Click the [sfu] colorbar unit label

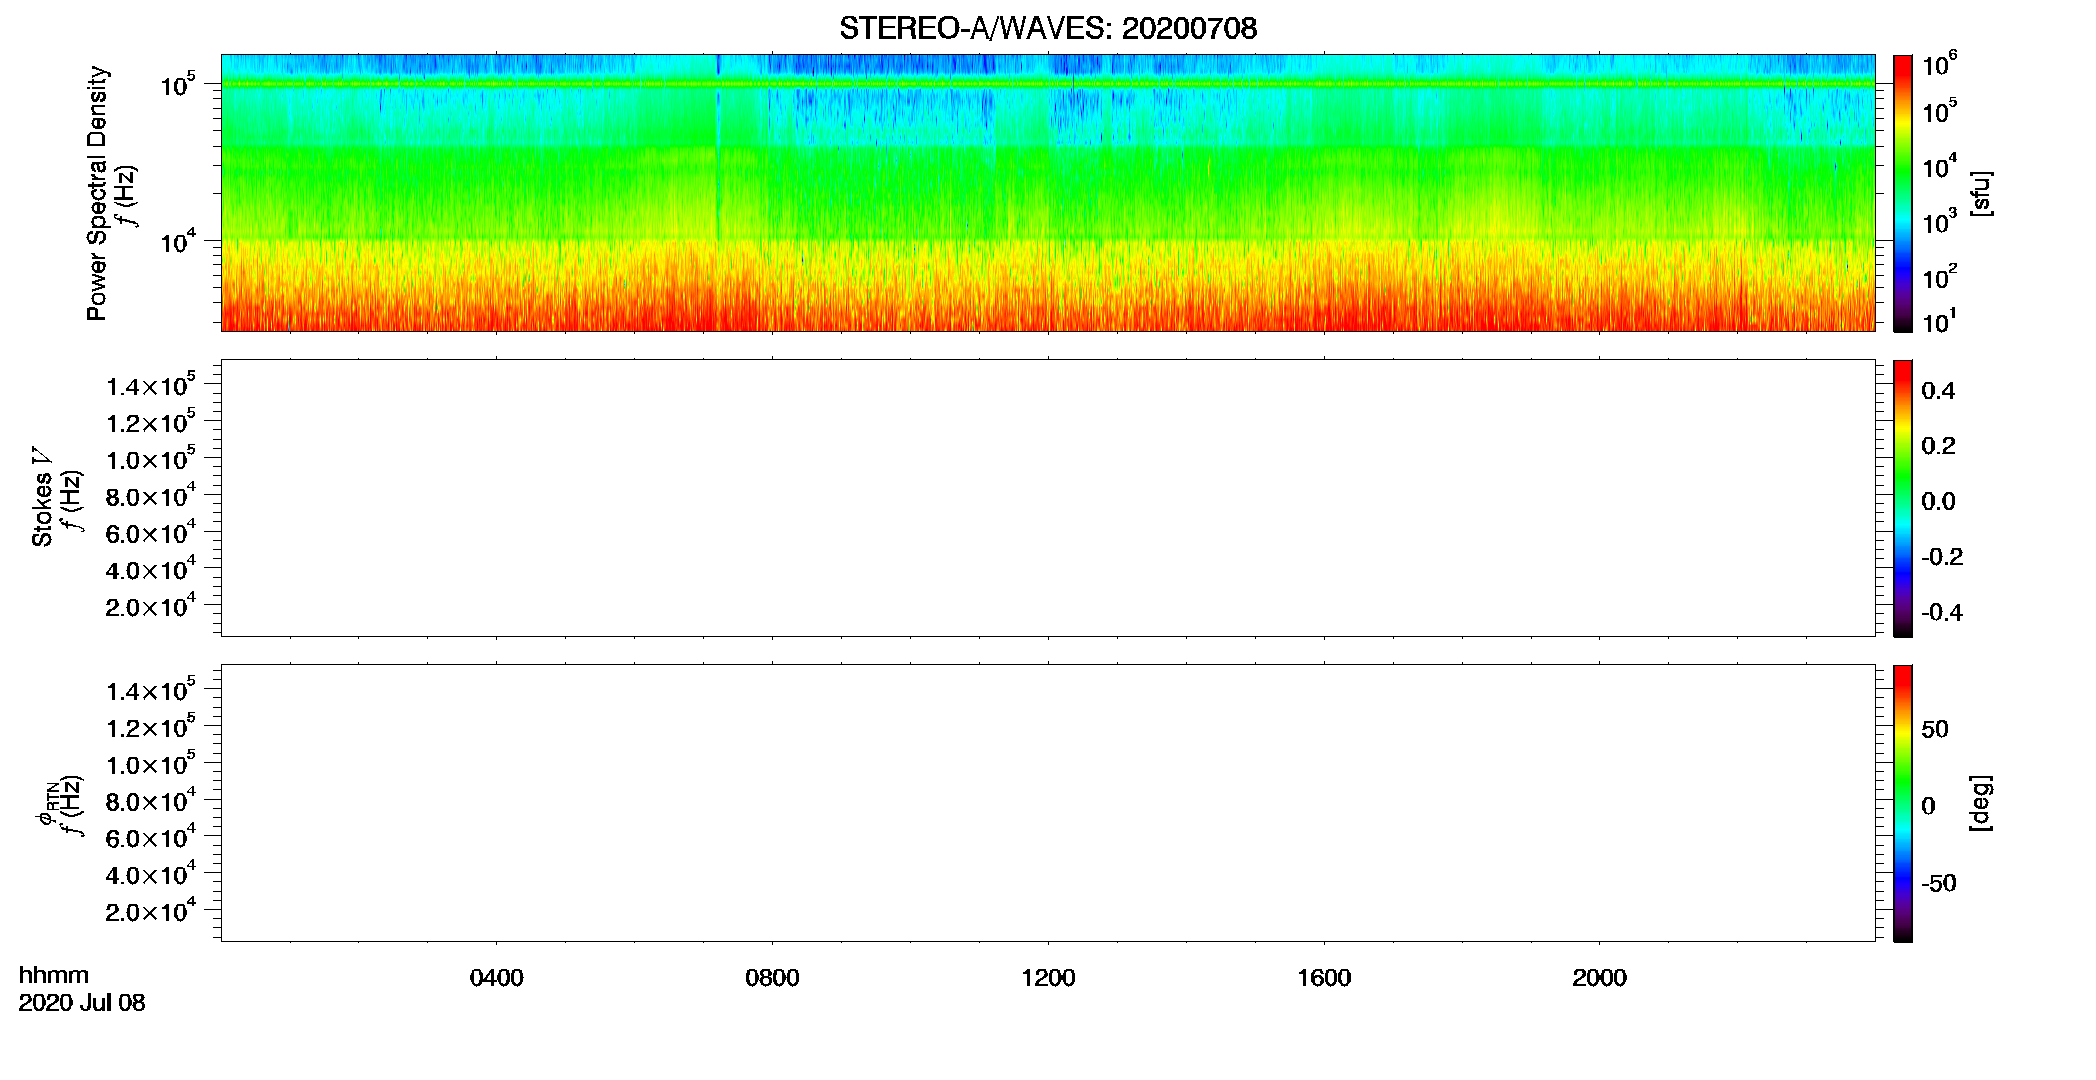pyautogui.click(x=1981, y=193)
